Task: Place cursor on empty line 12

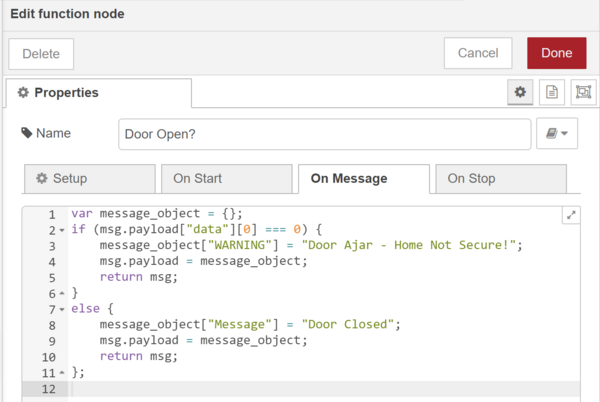Action: [x=300, y=388]
